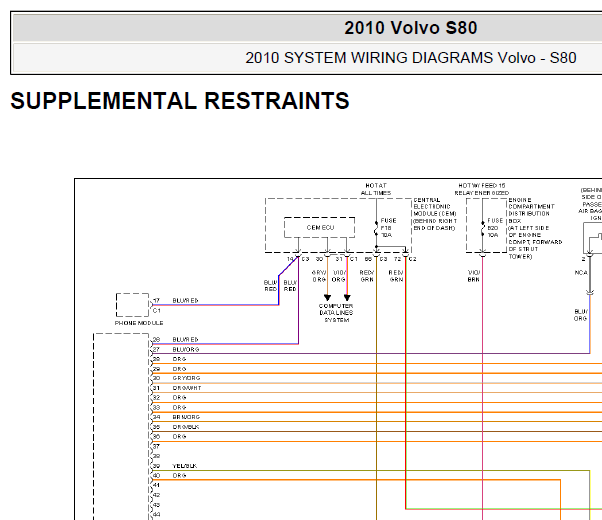Click CEM connector pin '72' label
The width and height of the screenshot is (602, 520).
pyautogui.click(x=397, y=259)
